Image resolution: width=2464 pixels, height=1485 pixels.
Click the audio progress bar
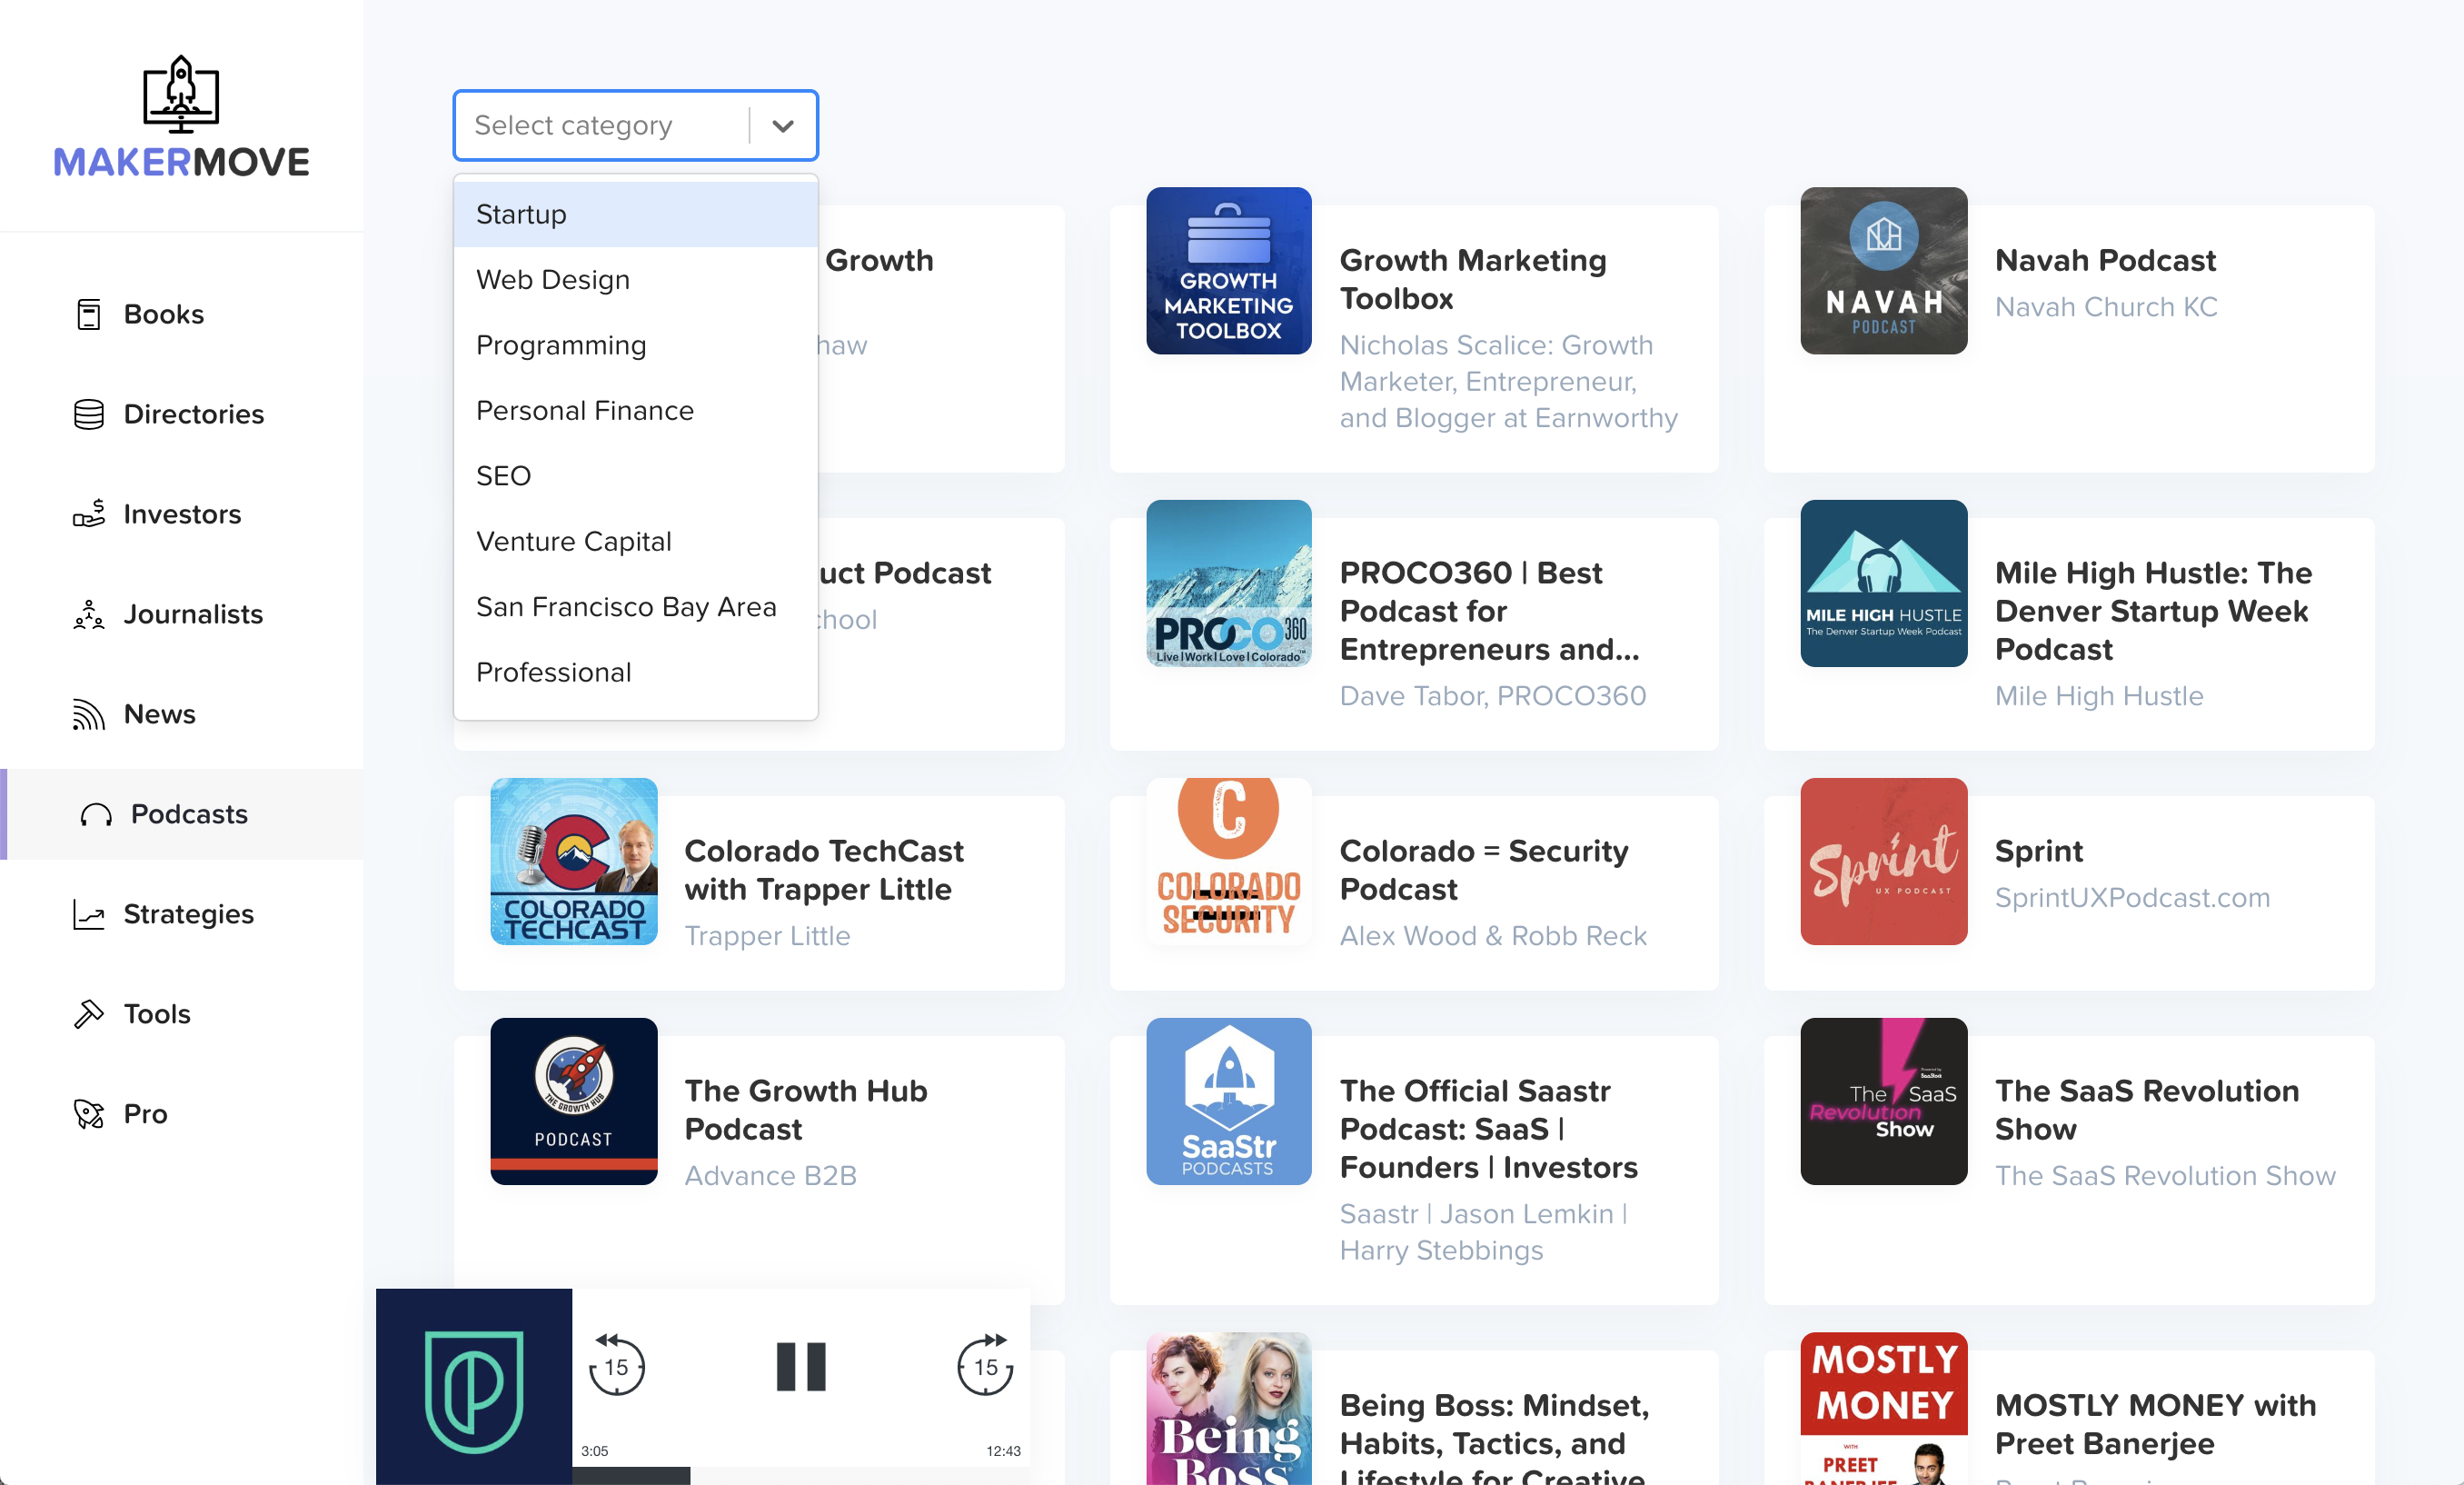coord(800,1475)
